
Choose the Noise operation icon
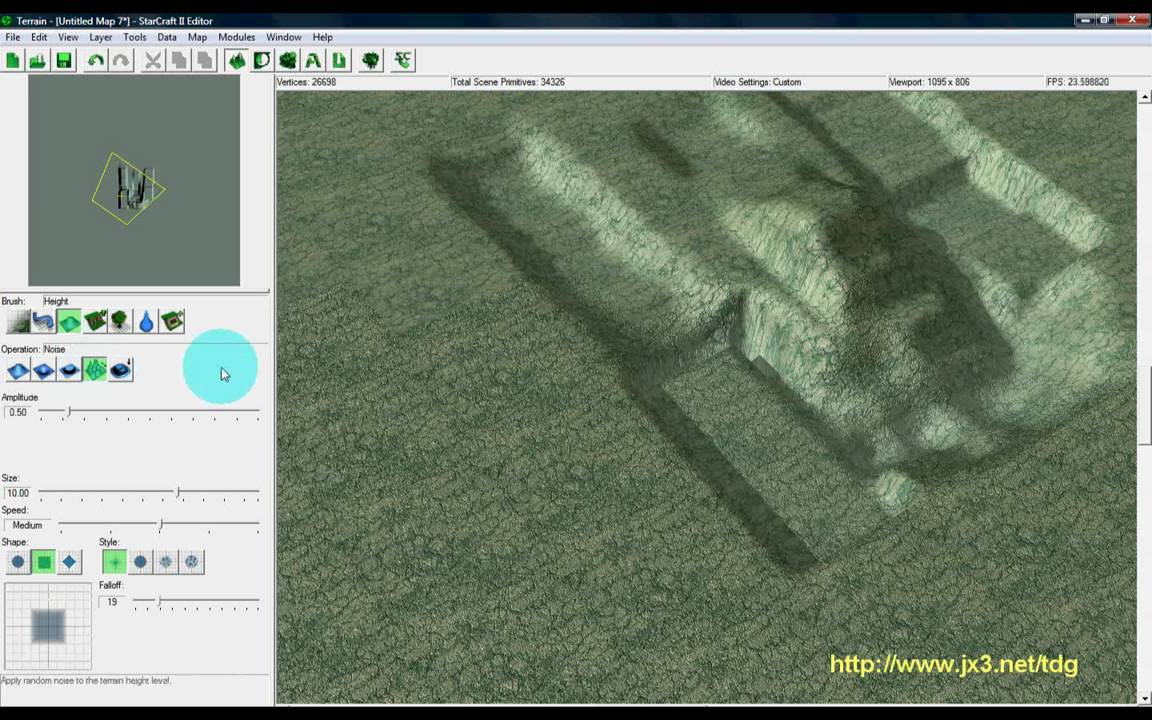95,370
